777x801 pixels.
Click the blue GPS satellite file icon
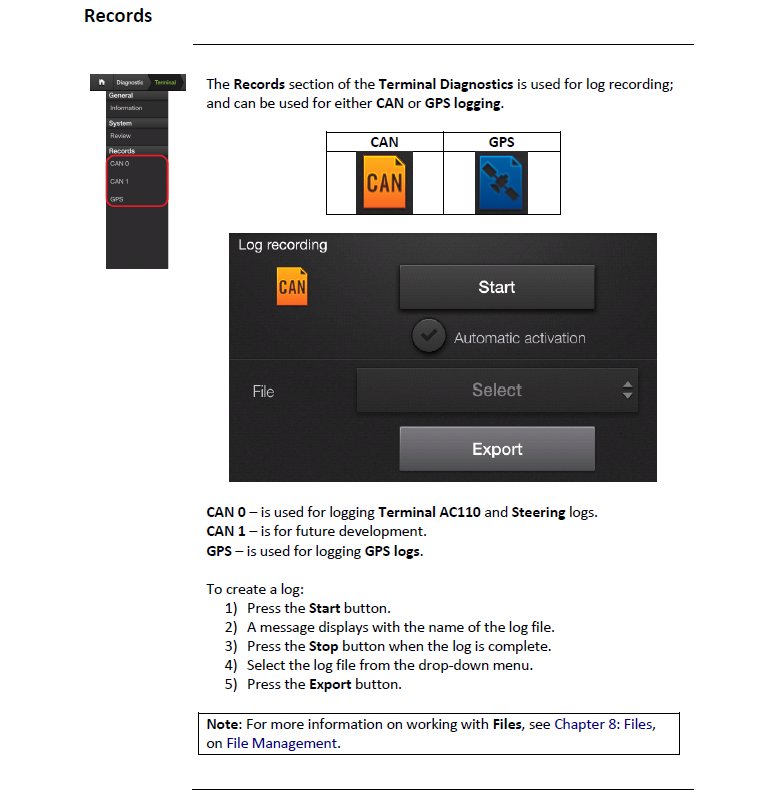(x=501, y=183)
